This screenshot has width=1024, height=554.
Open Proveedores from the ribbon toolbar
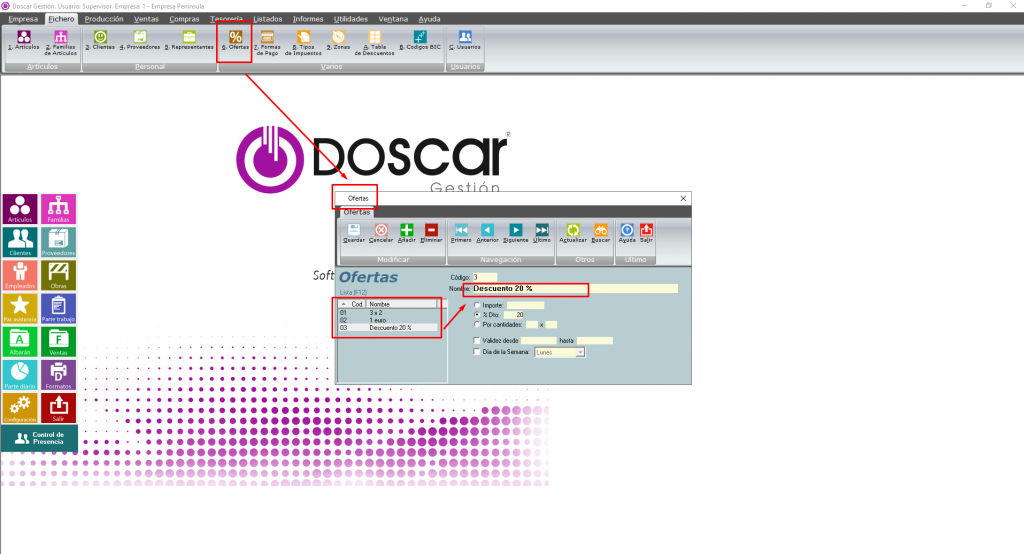pos(140,41)
